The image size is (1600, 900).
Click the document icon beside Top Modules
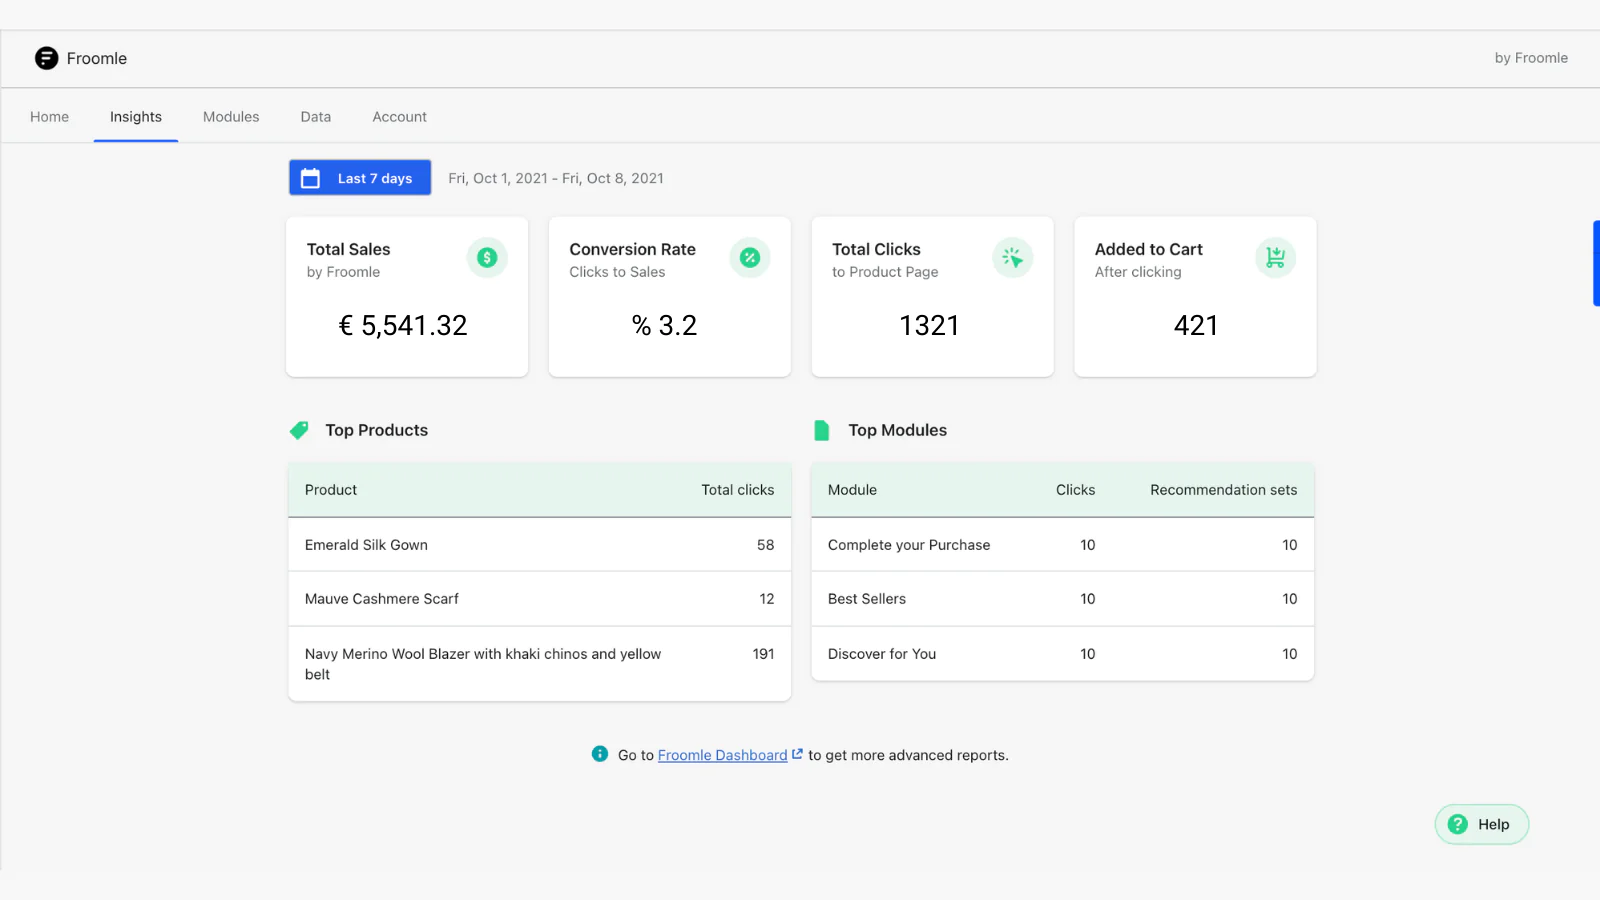click(822, 430)
